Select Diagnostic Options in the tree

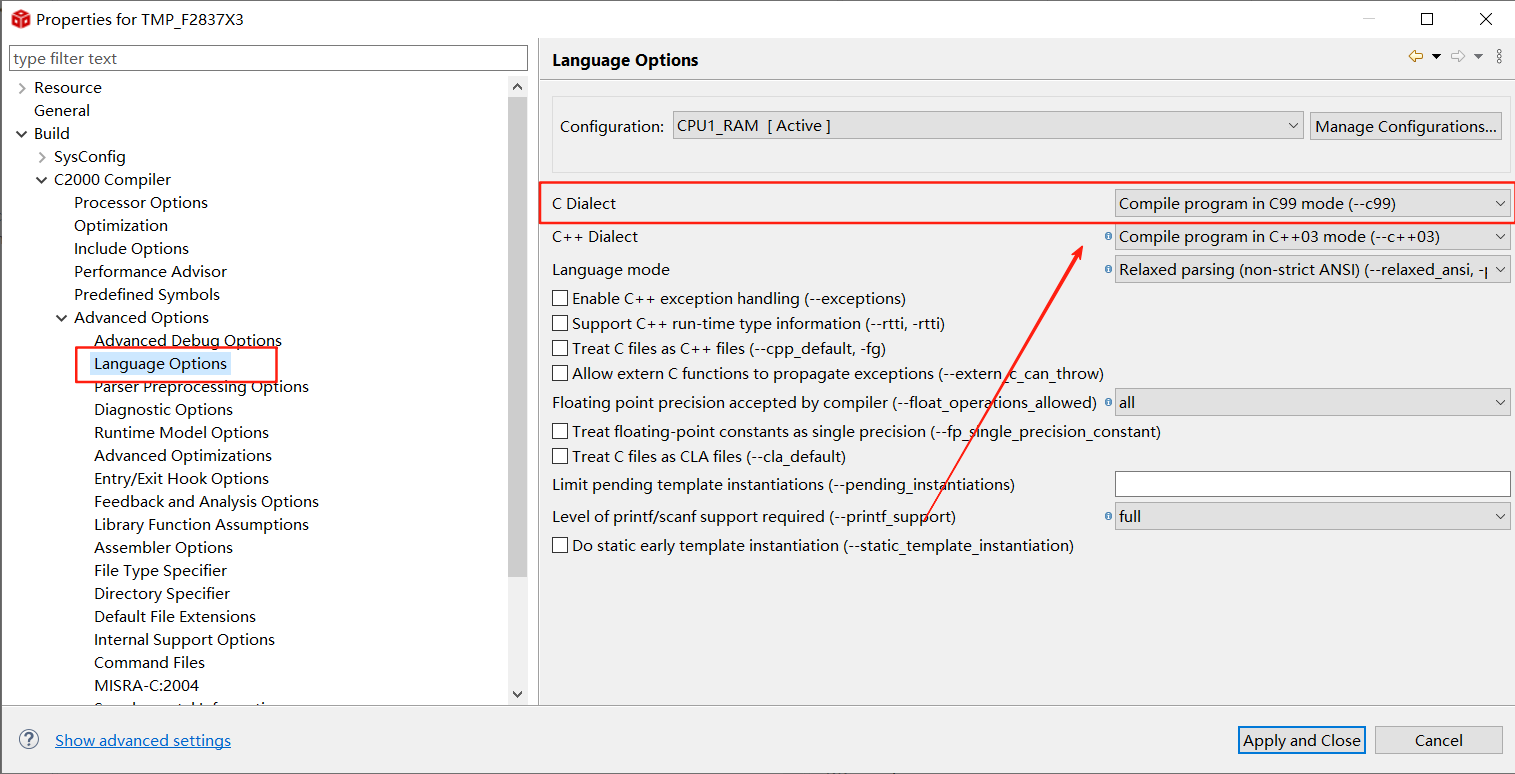point(163,410)
